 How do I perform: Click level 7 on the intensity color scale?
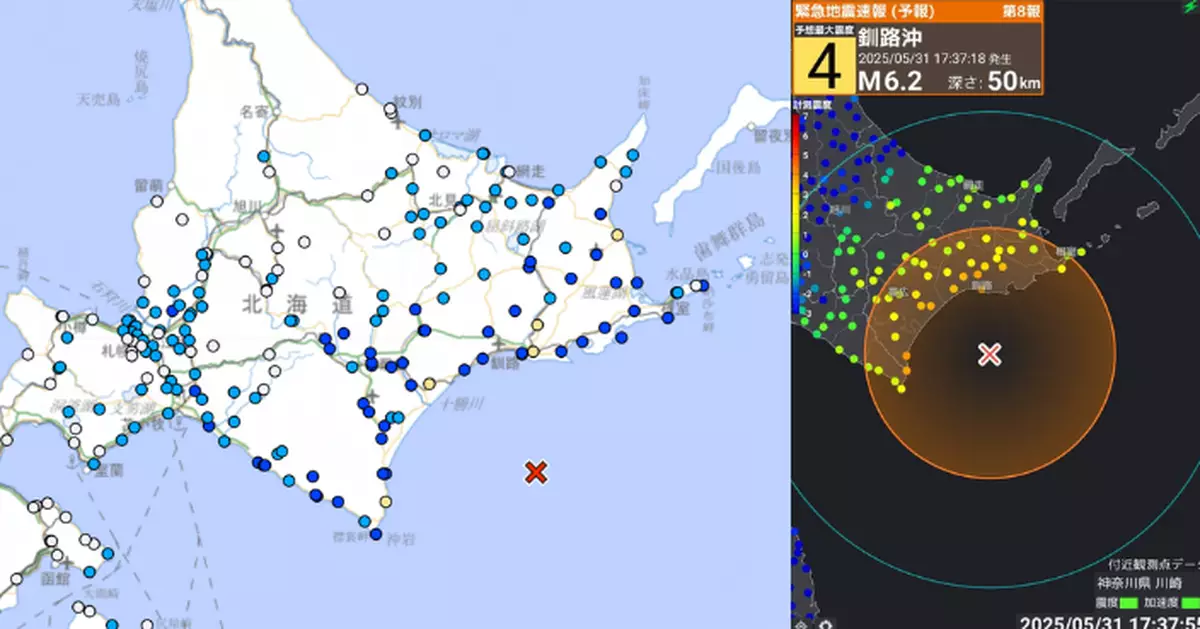point(803,117)
